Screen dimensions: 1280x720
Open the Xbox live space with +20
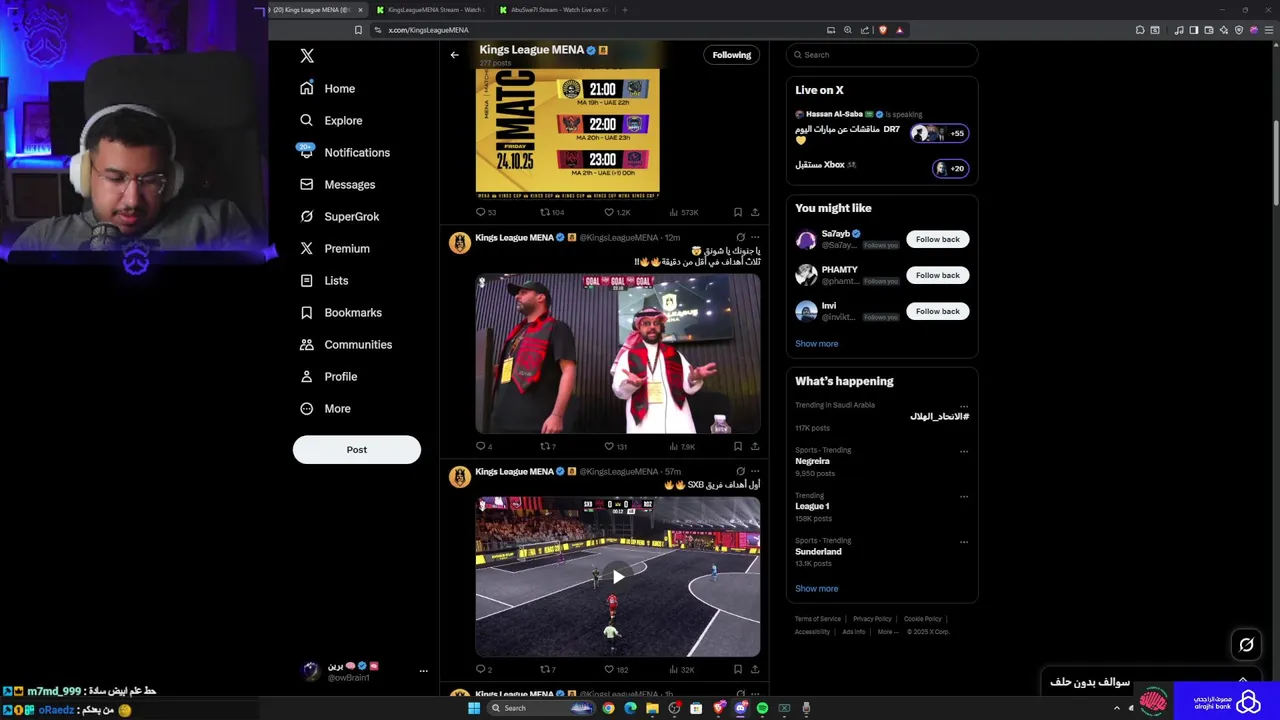point(882,167)
